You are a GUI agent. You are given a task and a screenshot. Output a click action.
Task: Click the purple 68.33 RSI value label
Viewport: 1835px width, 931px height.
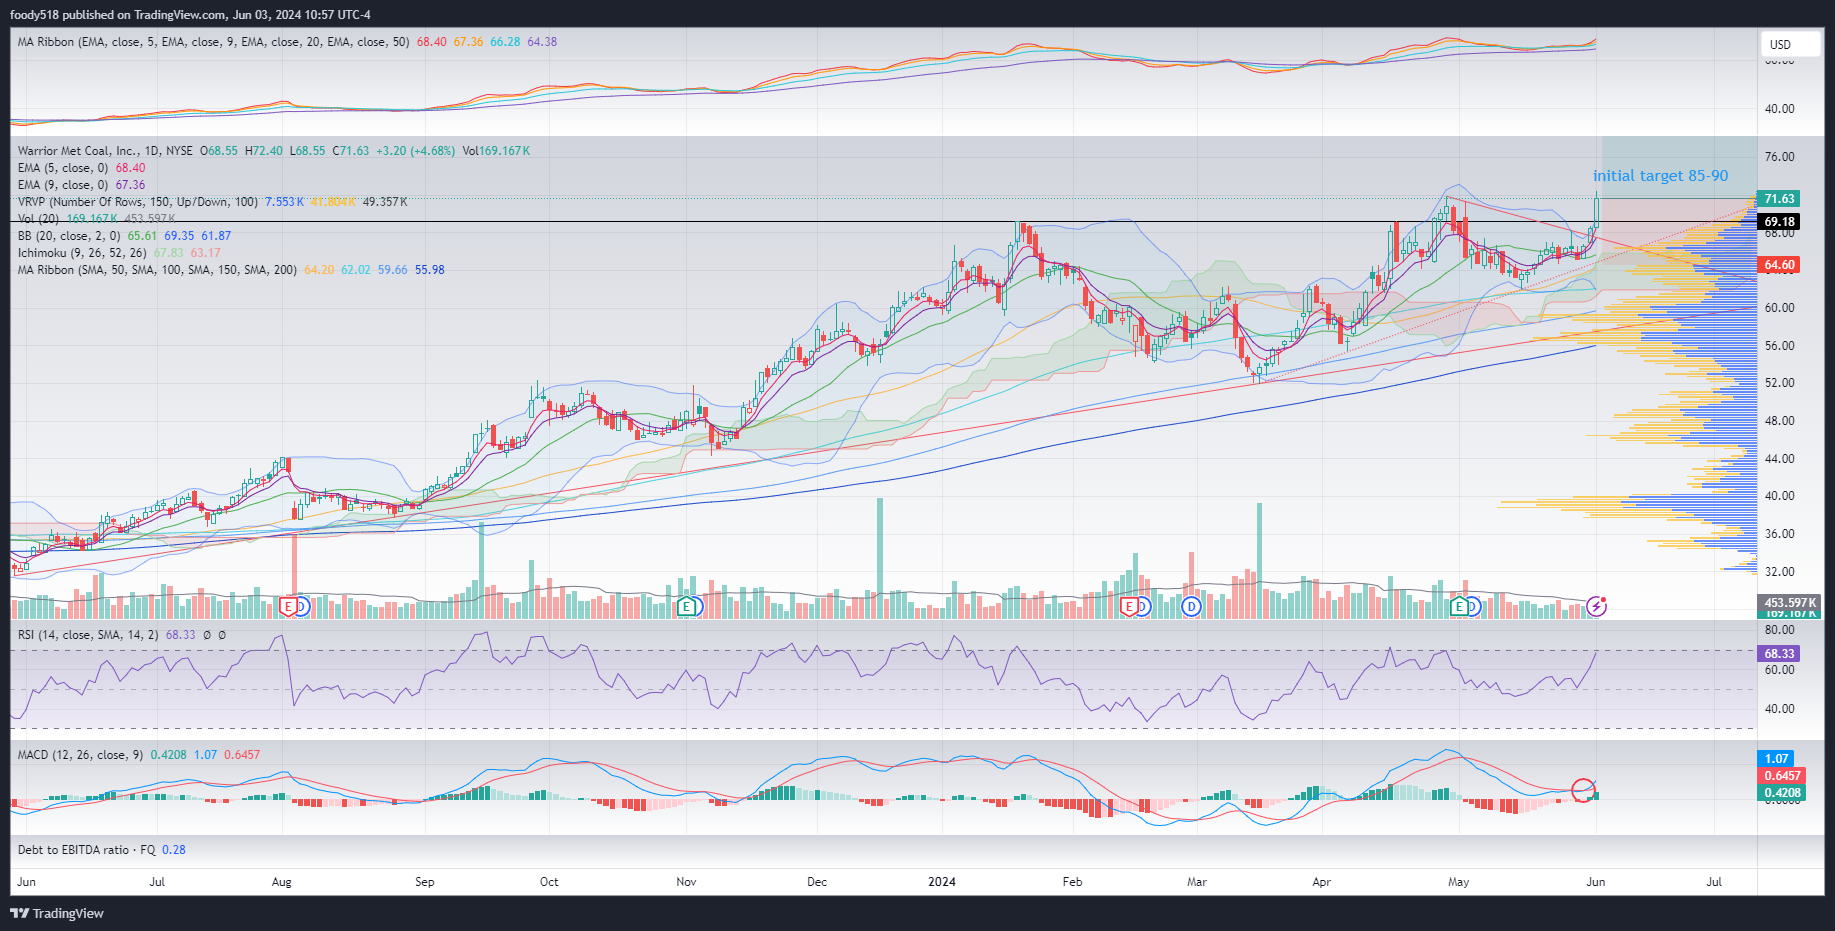1779,654
